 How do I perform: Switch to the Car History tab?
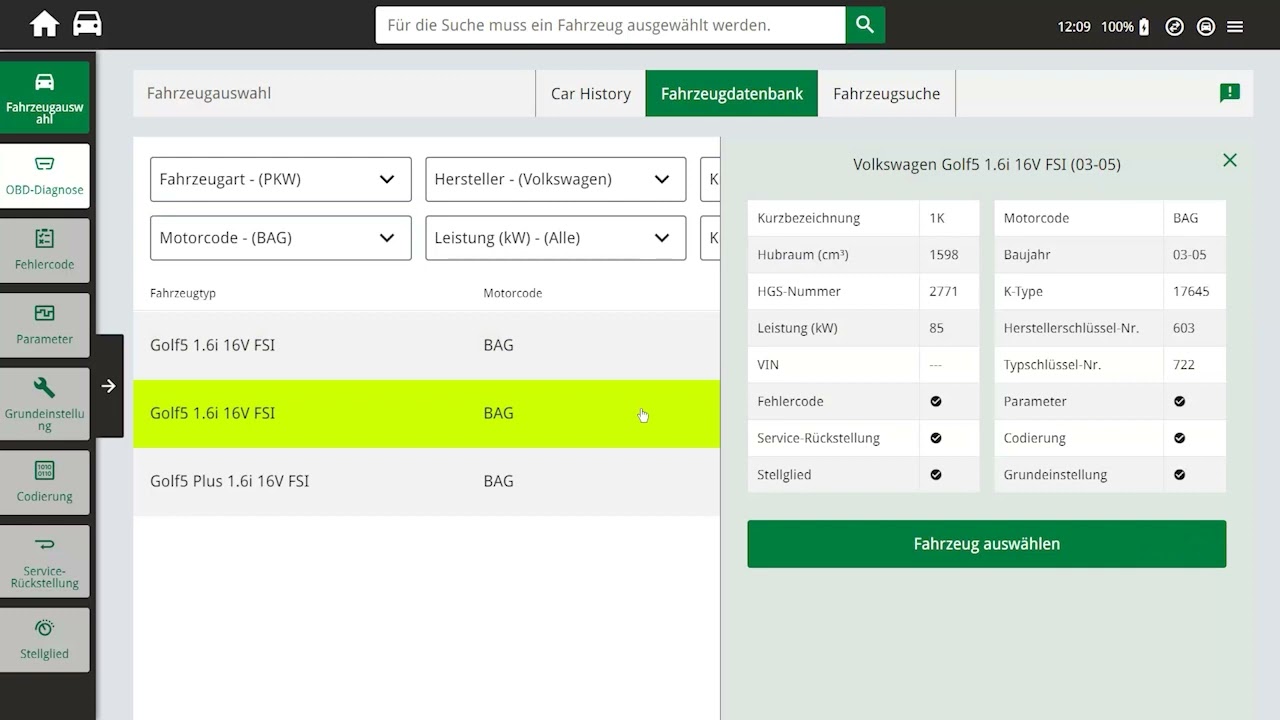pos(591,93)
